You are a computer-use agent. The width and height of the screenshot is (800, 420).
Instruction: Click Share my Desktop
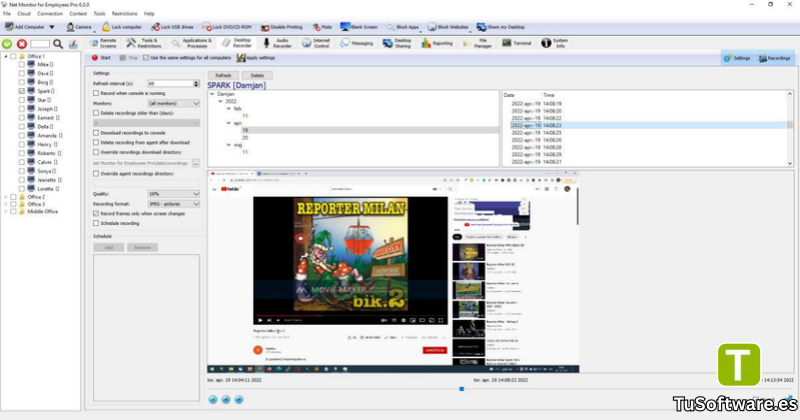click(x=501, y=27)
